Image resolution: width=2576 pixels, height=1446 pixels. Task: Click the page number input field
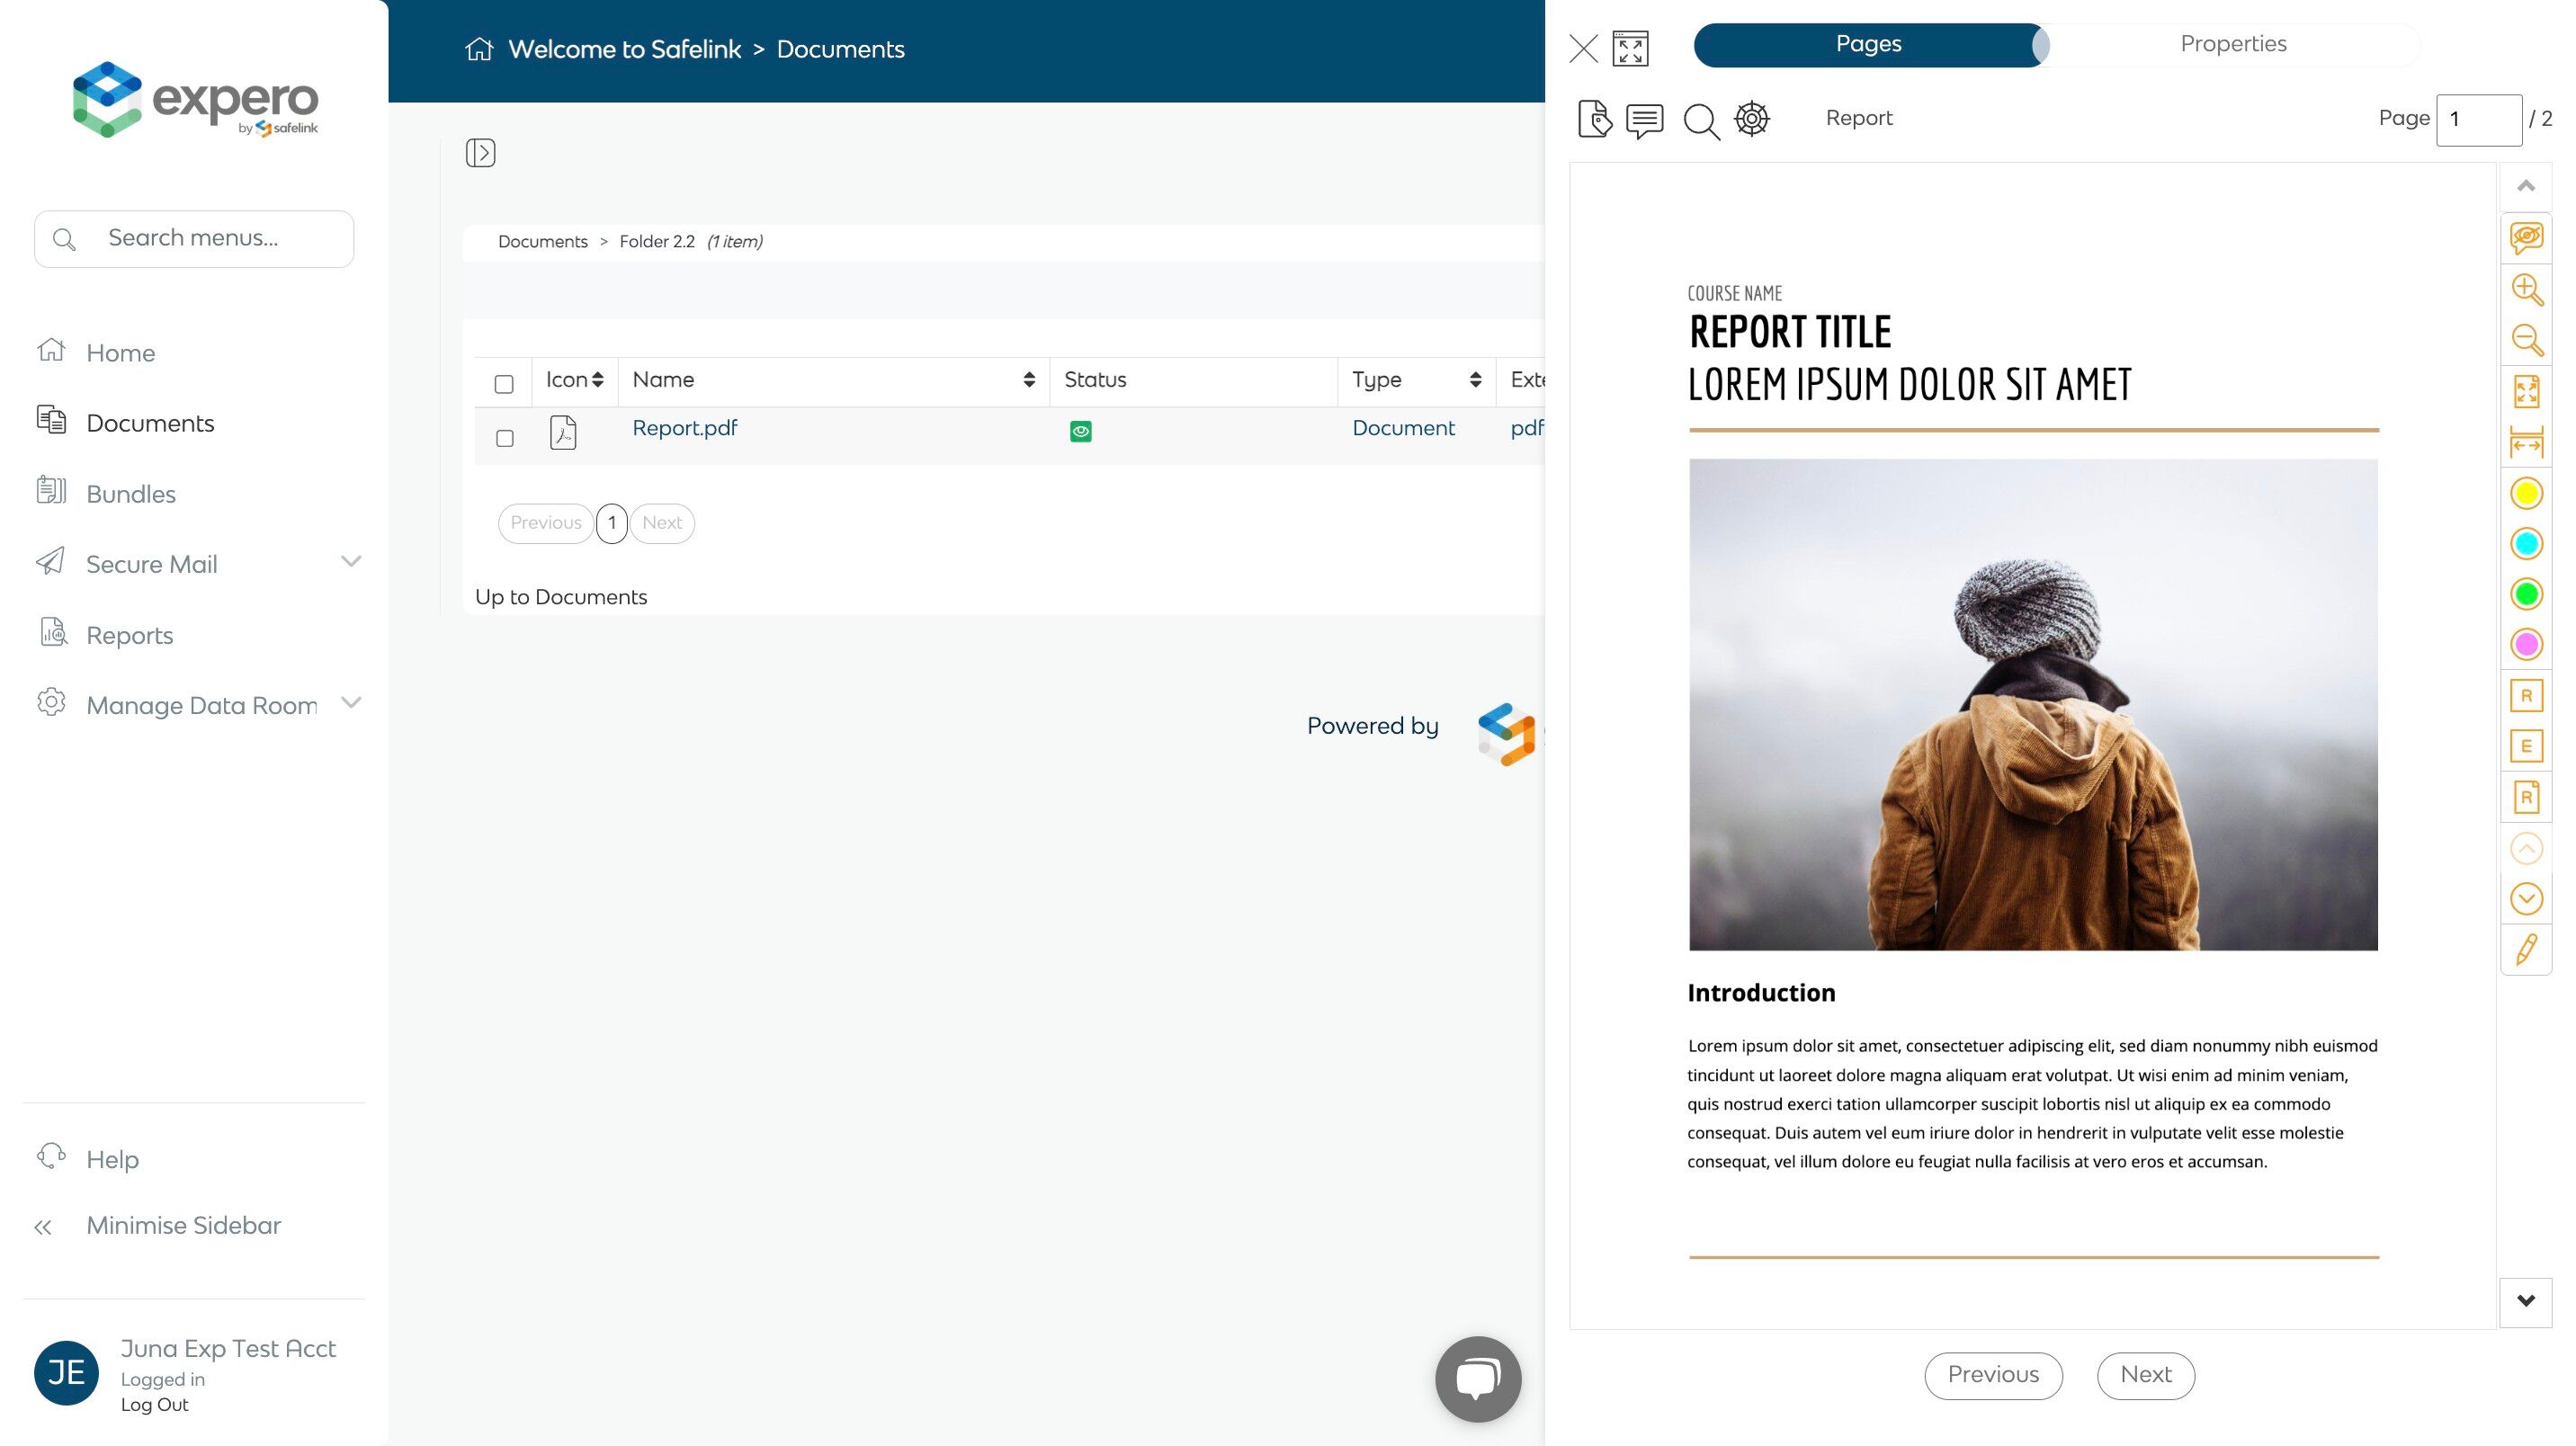click(2478, 119)
